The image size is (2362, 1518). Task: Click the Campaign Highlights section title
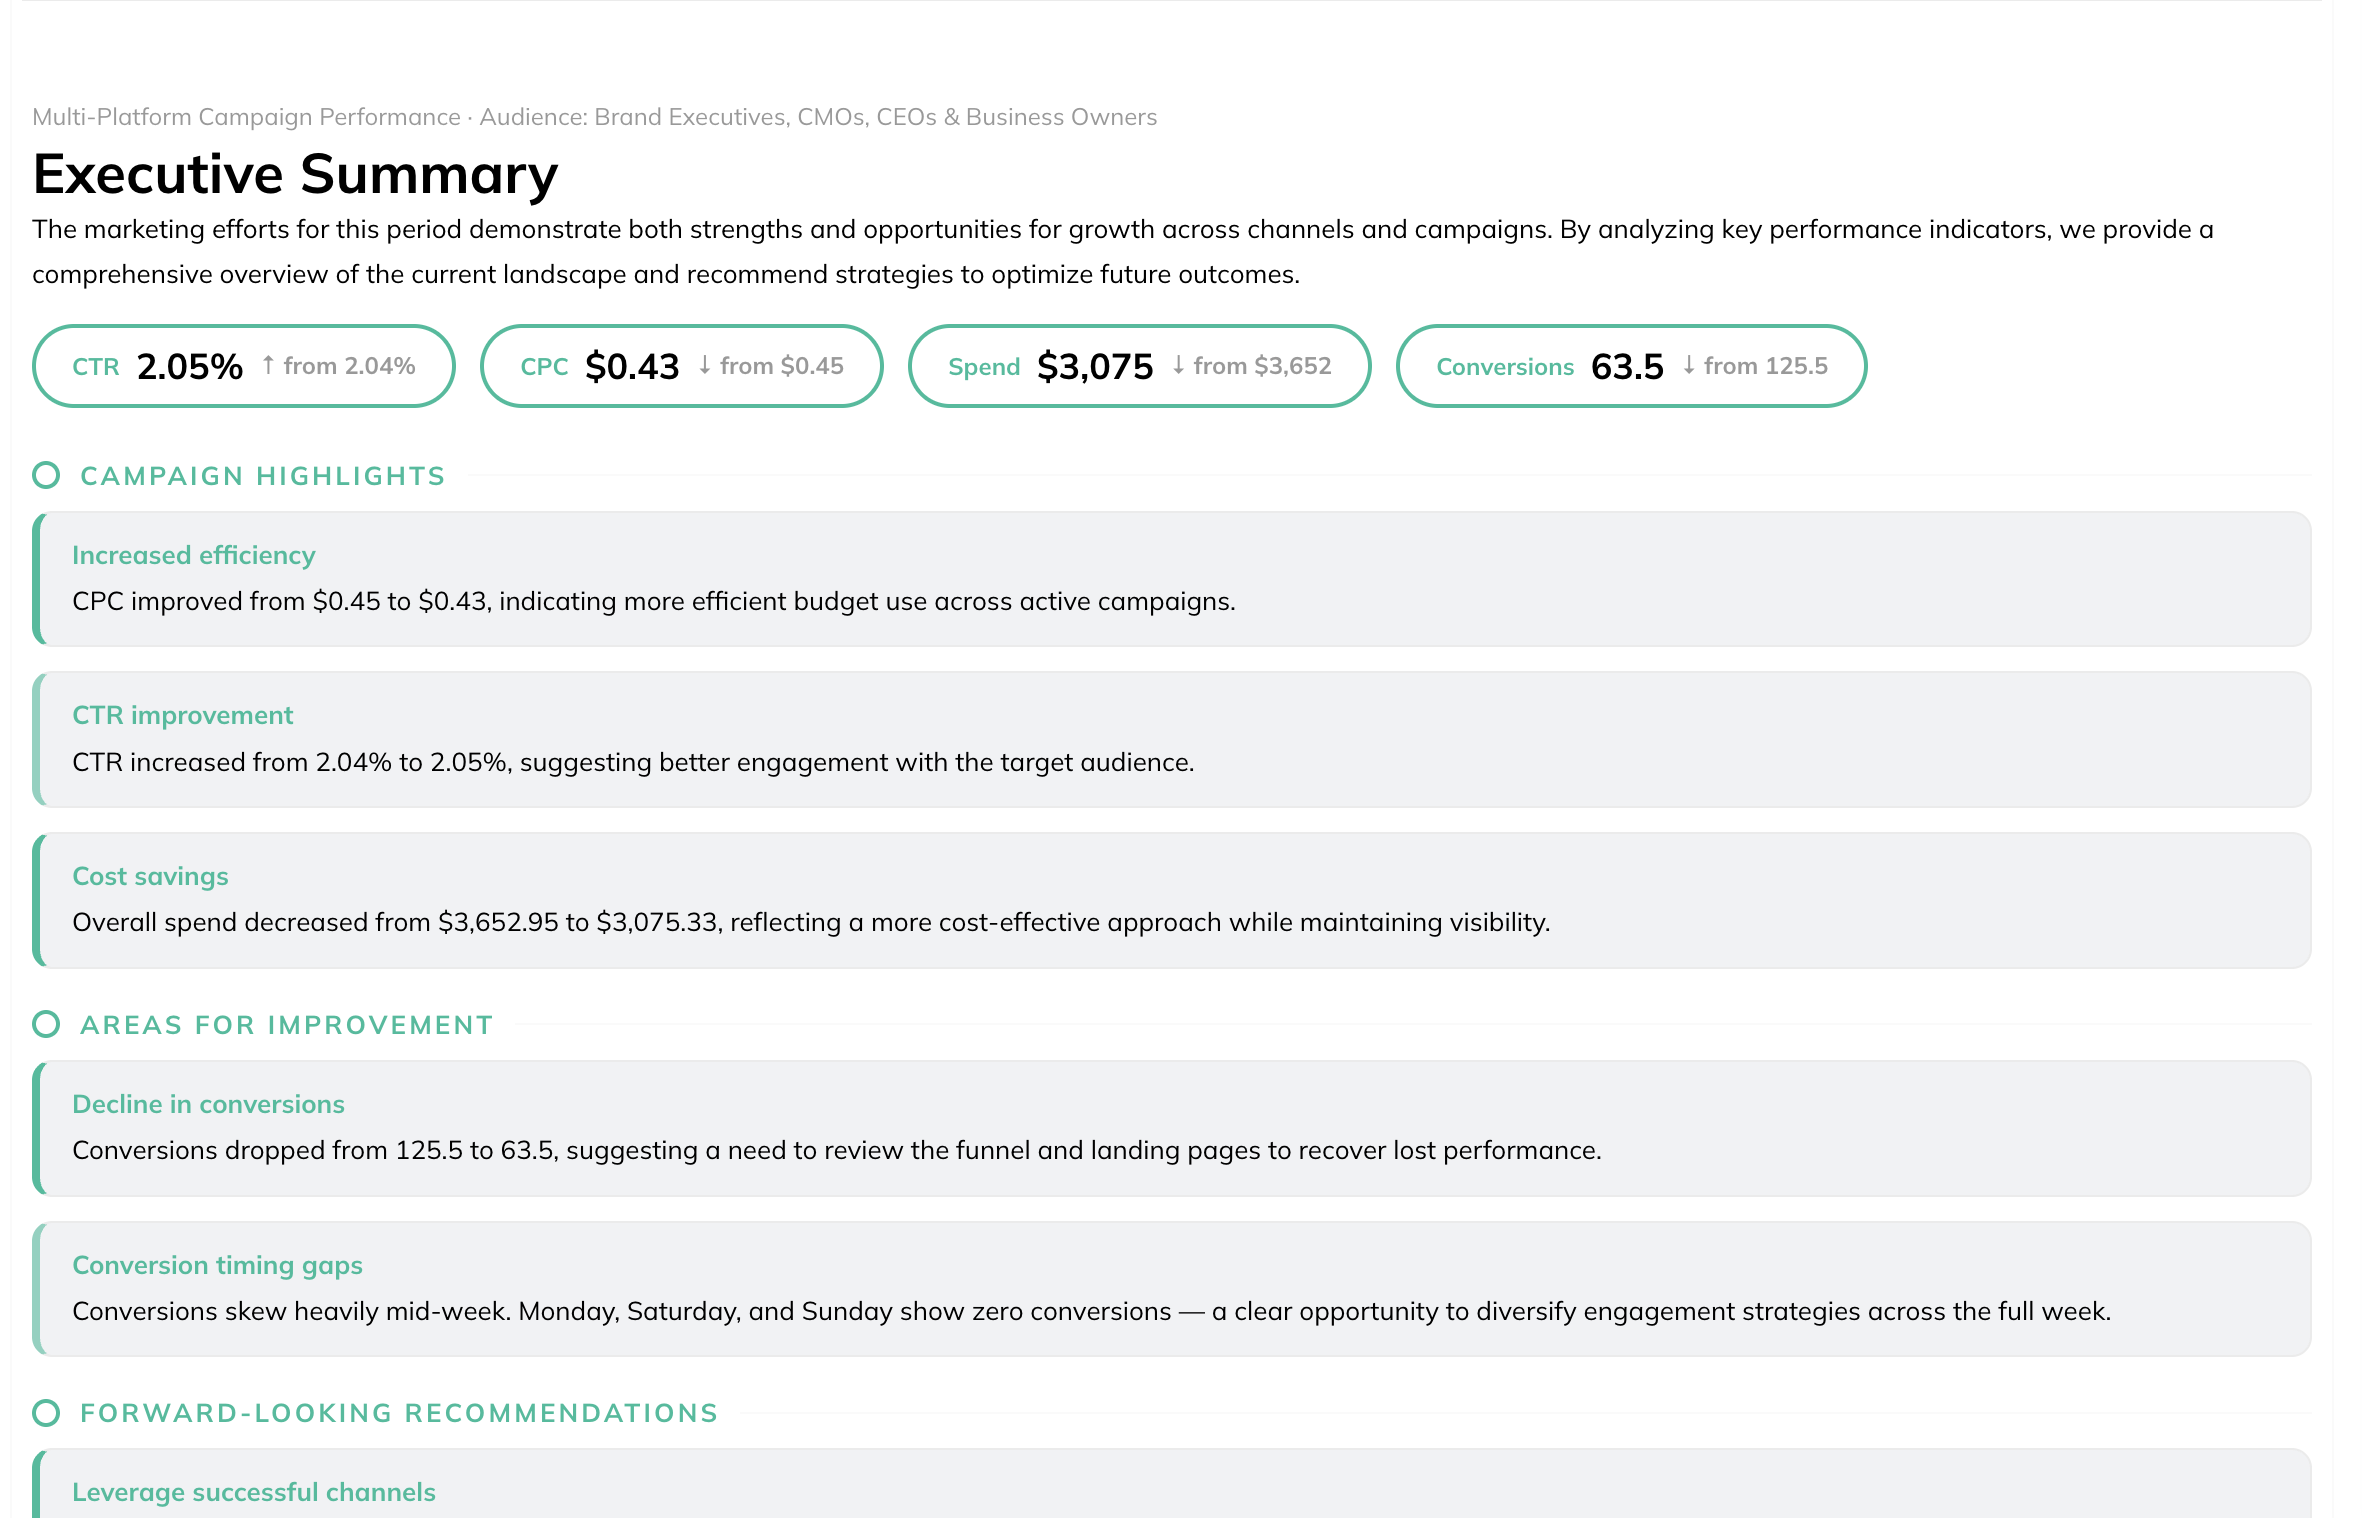263,476
